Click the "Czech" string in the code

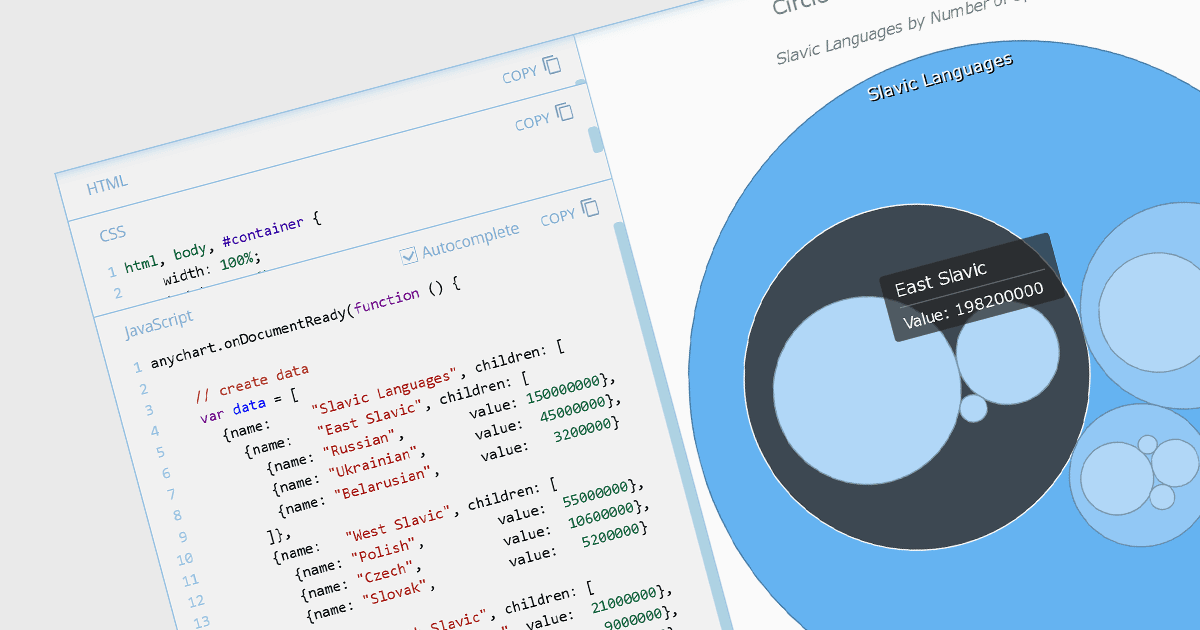tap(385, 572)
